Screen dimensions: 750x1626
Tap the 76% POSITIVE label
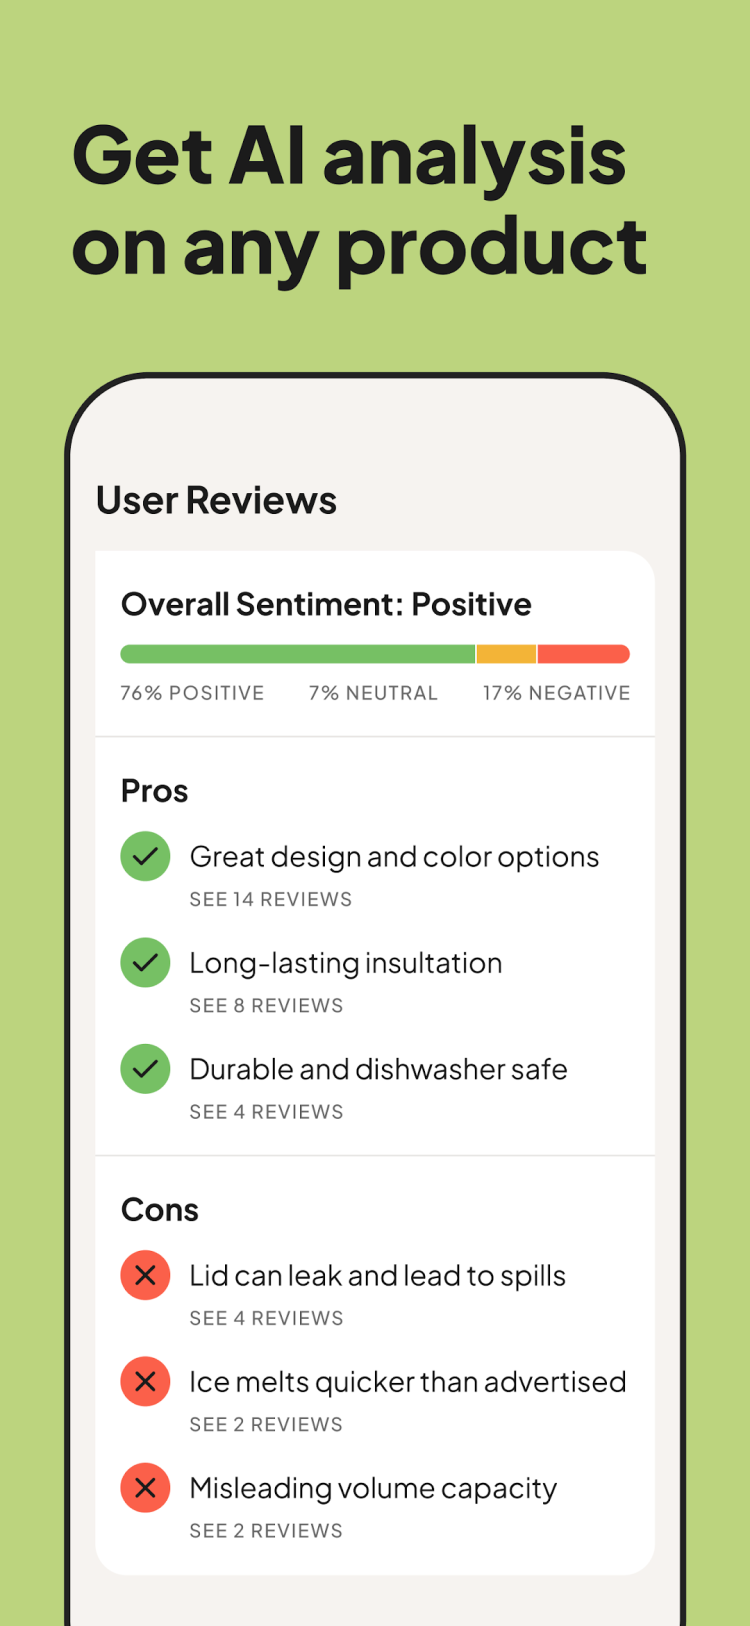pyautogui.click(x=192, y=693)
